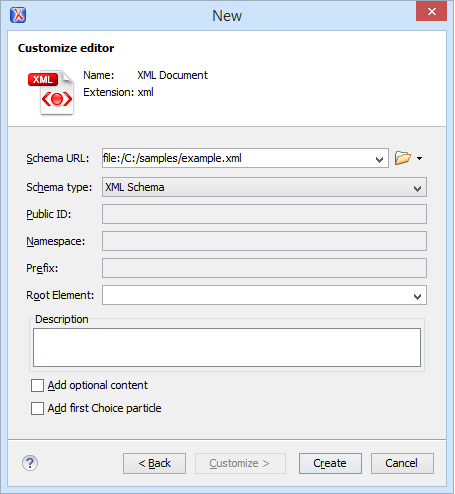Image resolution: width=455 pixels, height=494 pixels.
Task: Toggle Add first Choice particle checkbox
Action: coord(37,408)
